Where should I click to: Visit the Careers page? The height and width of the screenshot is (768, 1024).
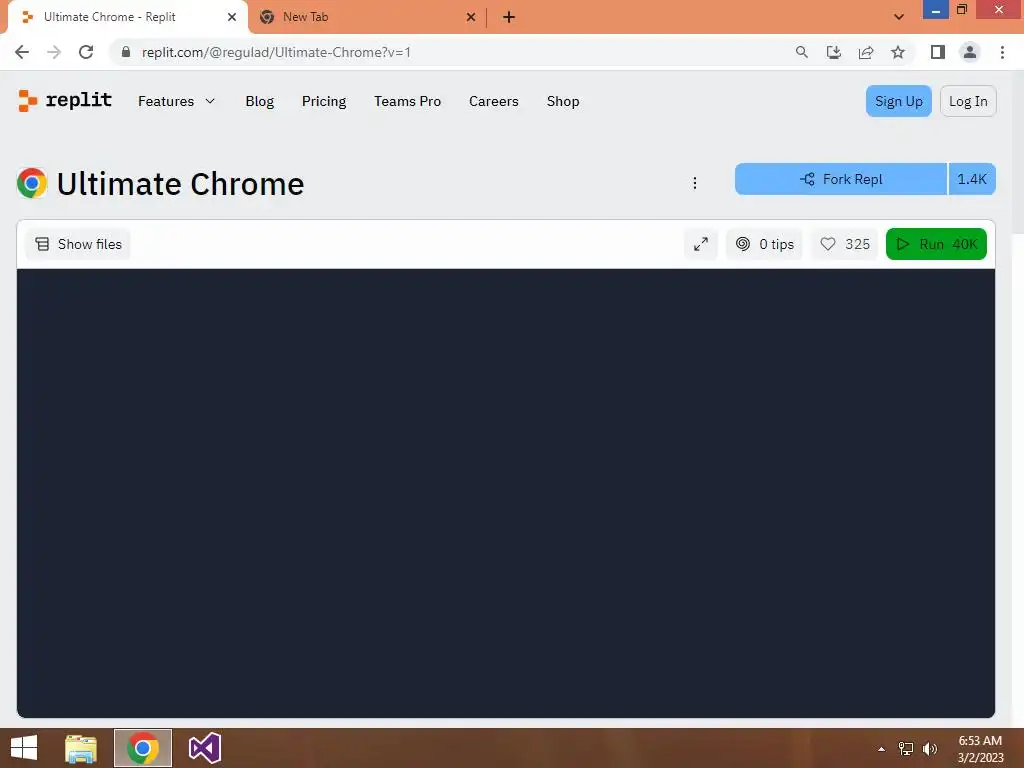tap(494, 101)
